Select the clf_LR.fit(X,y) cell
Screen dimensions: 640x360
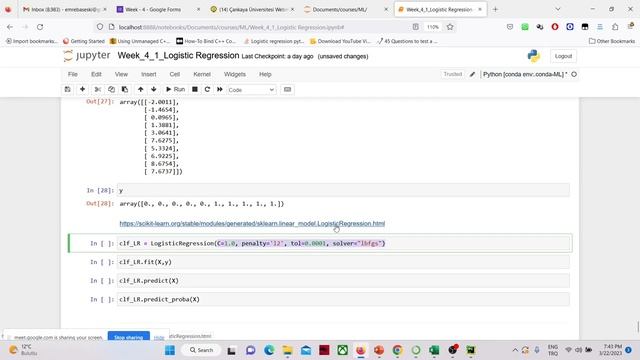tap(343, 262)
